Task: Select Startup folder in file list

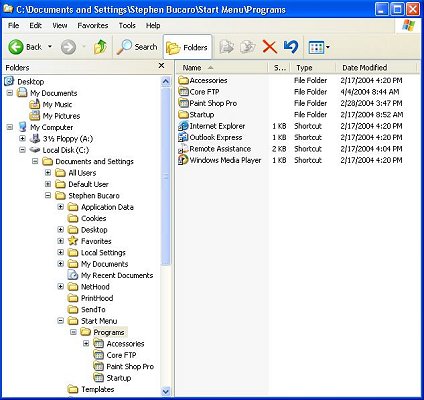Action: [x=196, y=115]
